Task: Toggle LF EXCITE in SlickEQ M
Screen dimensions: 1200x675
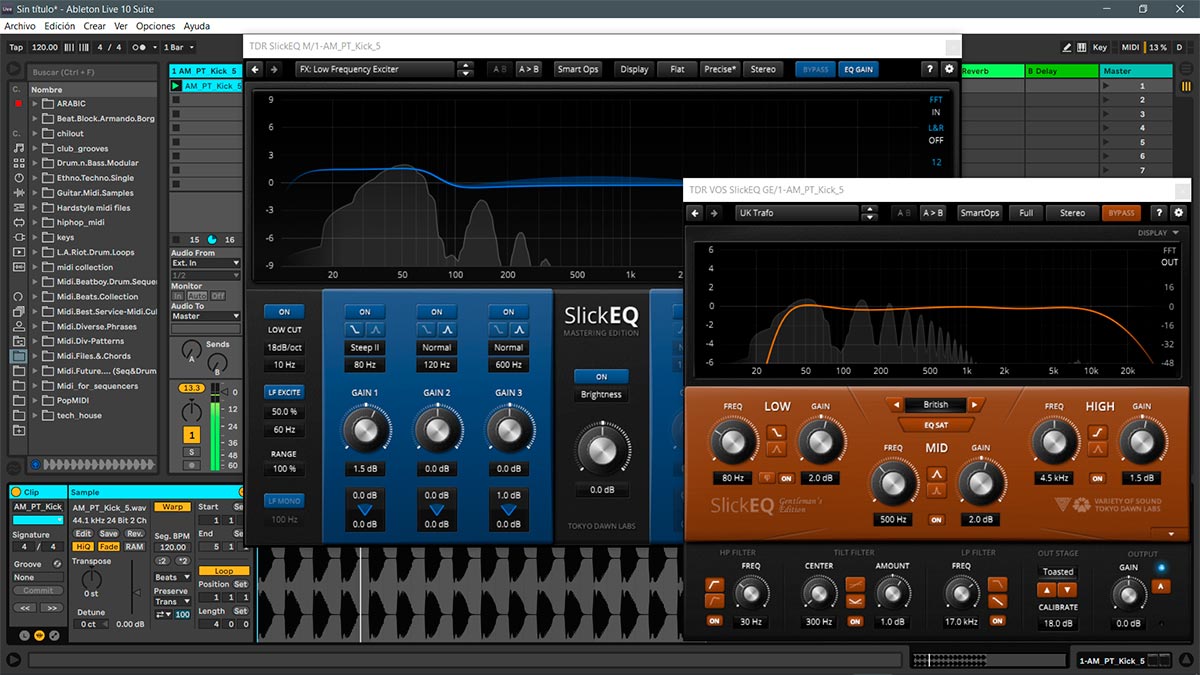Action: coord(284,392)
